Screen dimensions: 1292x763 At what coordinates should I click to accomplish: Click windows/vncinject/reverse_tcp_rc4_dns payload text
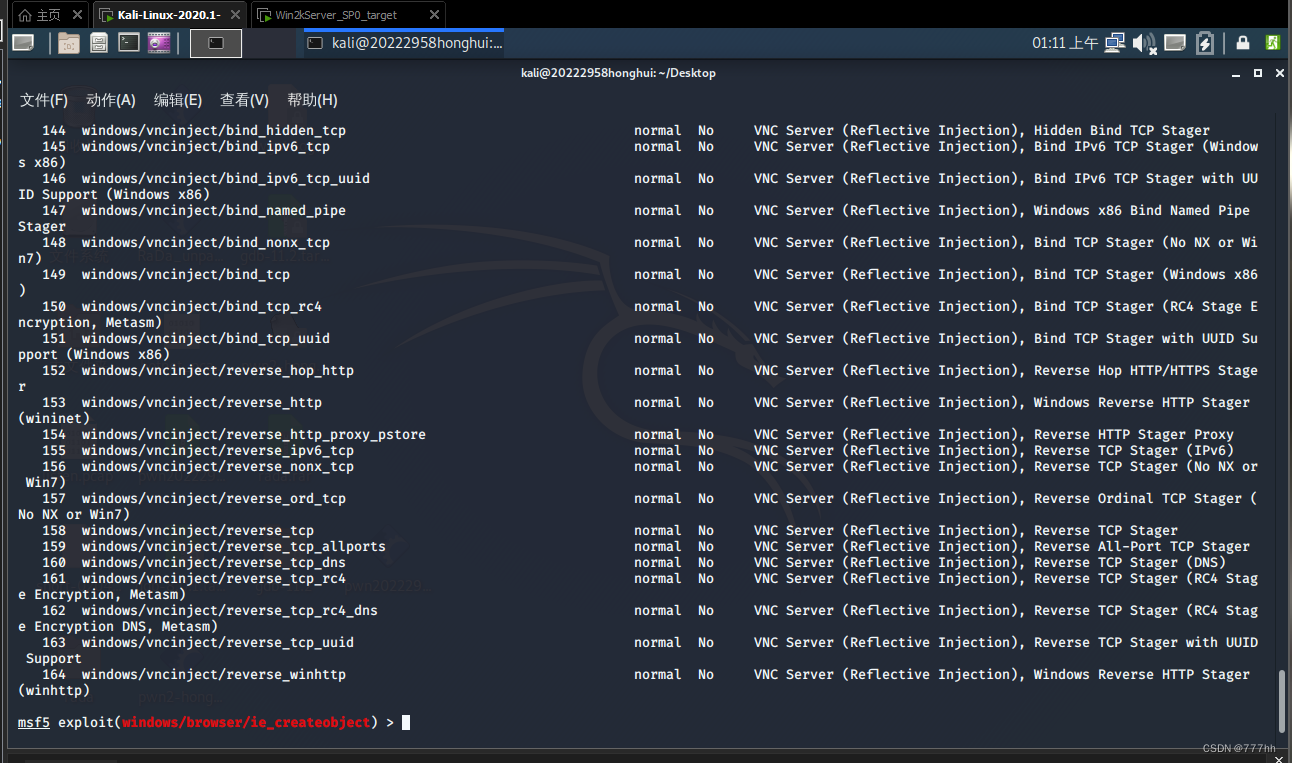[230, 611]
